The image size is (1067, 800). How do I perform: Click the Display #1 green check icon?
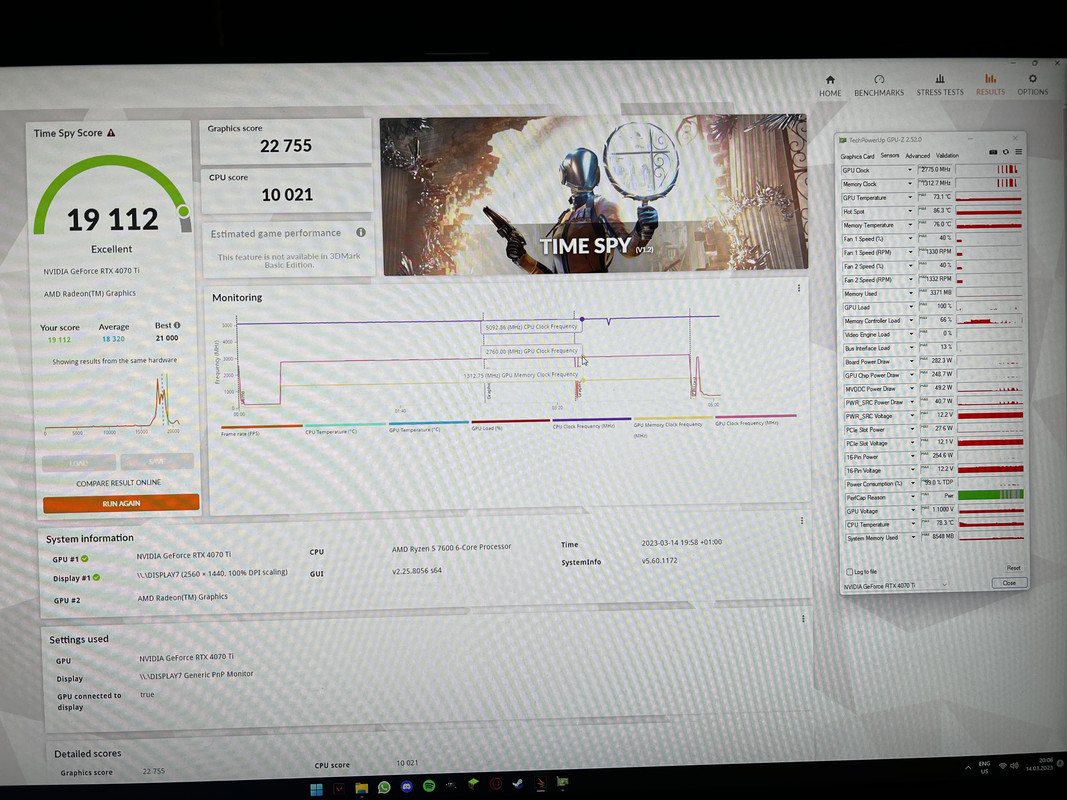click(97, 578)
